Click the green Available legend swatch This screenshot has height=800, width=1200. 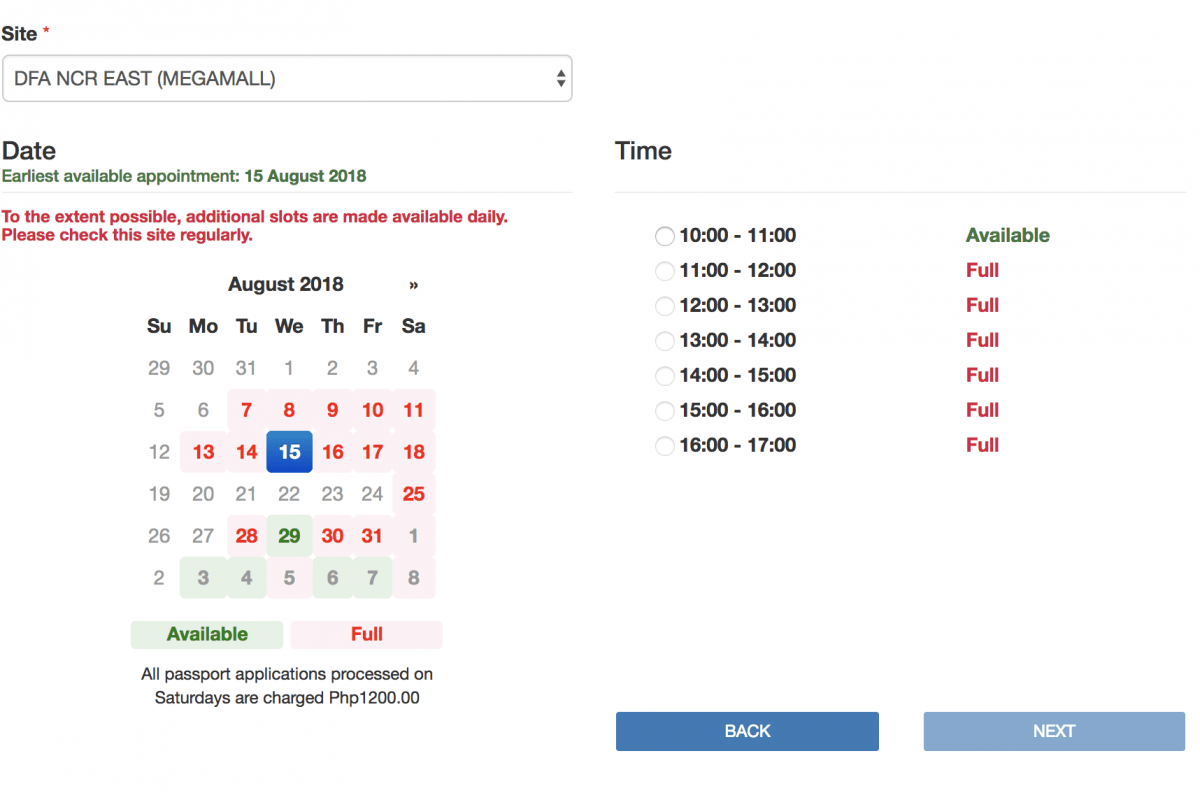[207, 634]
